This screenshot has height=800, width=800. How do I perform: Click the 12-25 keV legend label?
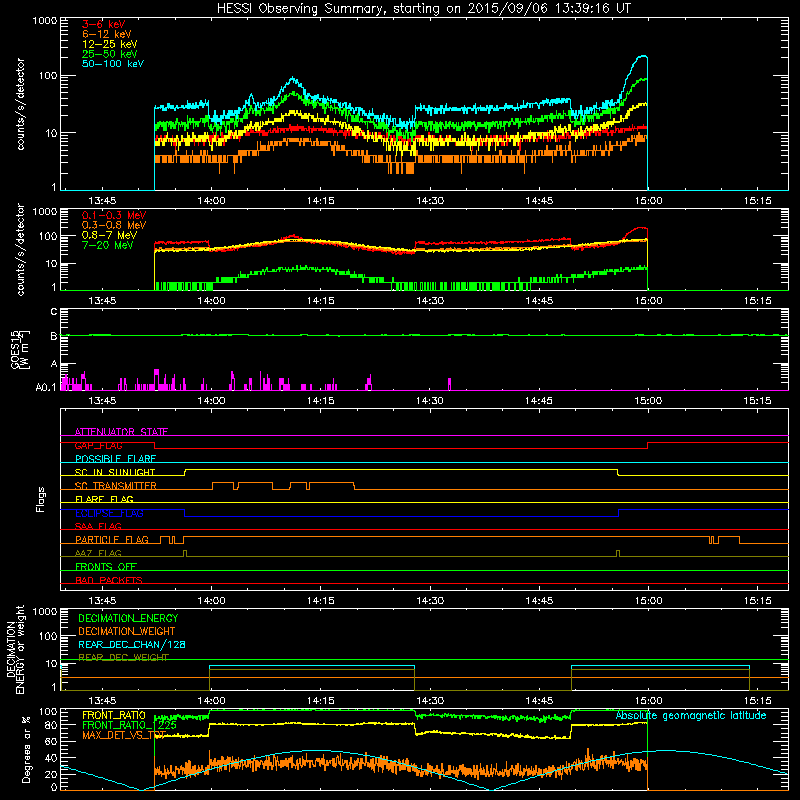pos(110,44)
